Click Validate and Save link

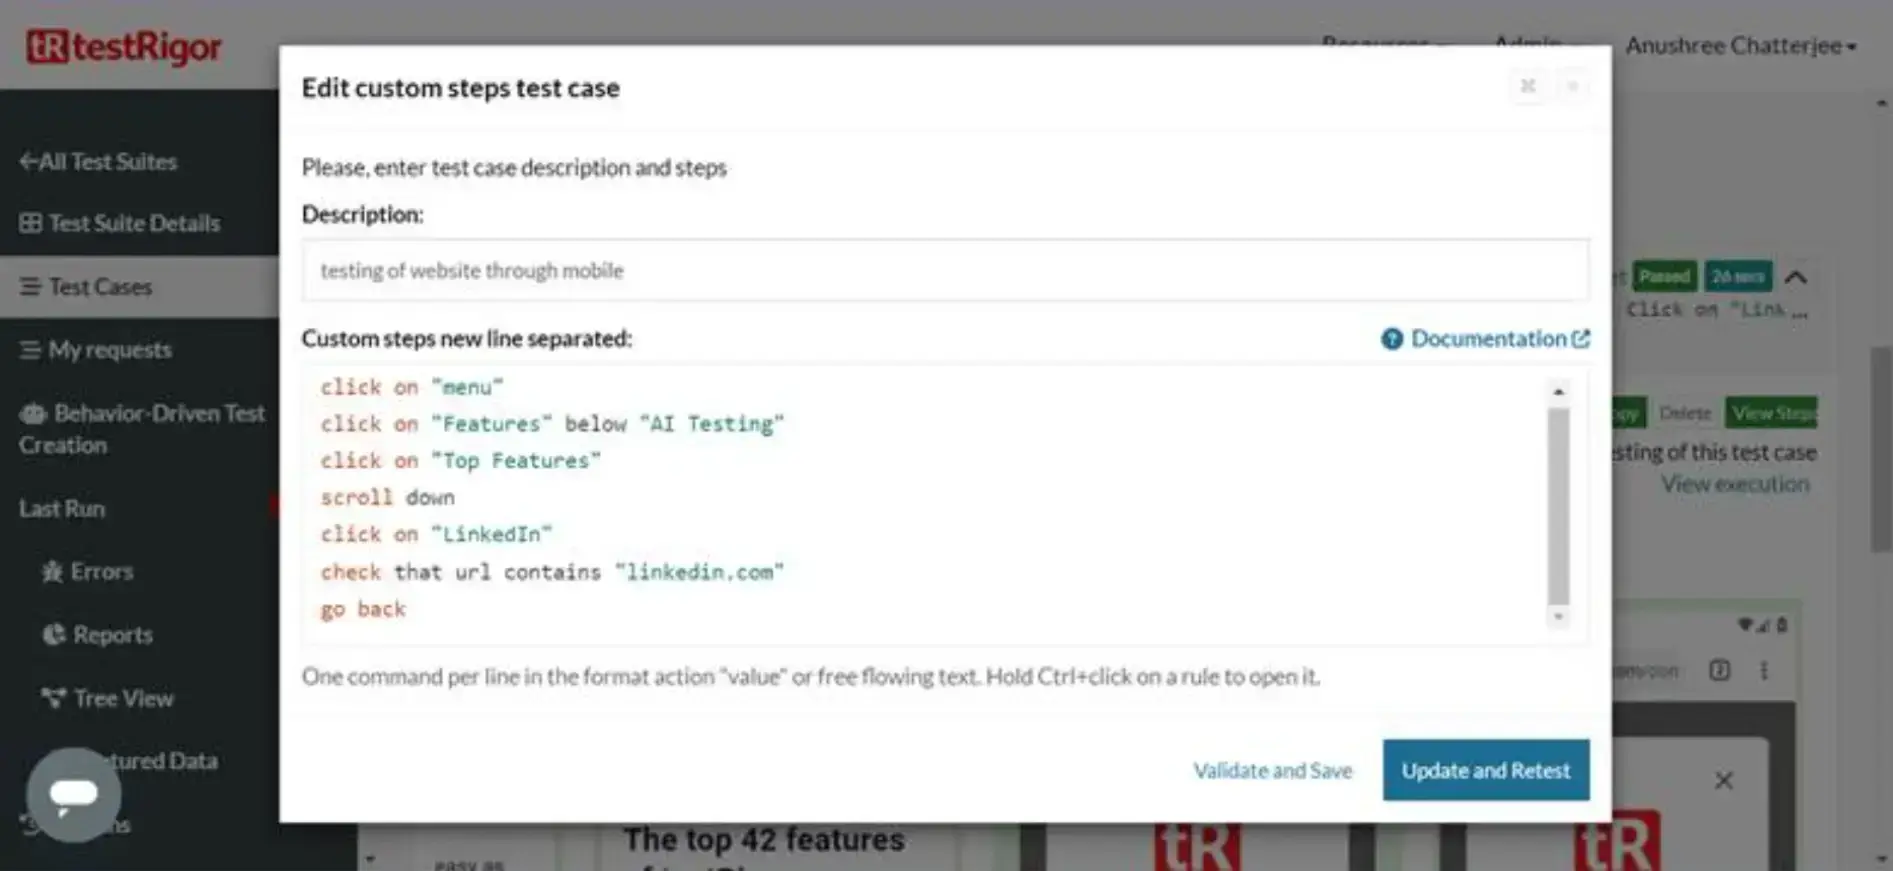tap(1272, 770)
